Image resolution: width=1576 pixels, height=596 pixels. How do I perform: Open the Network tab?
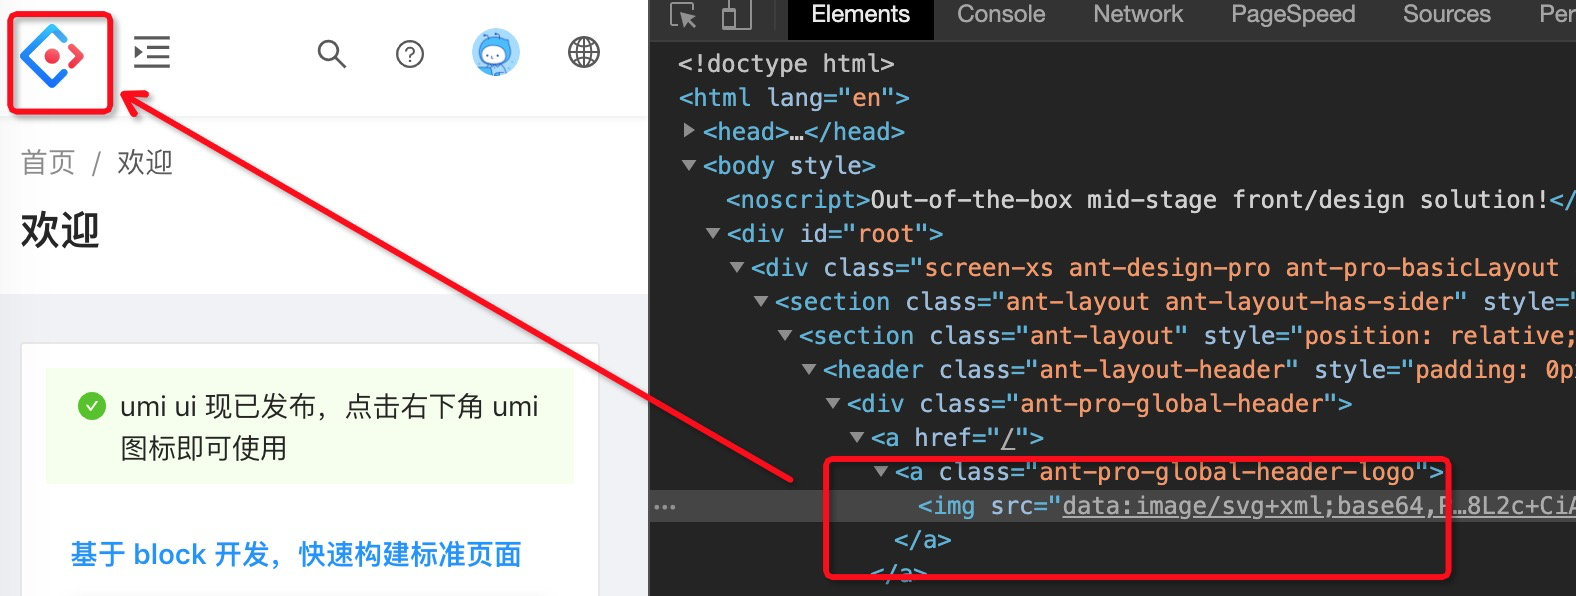[1138, 14]
